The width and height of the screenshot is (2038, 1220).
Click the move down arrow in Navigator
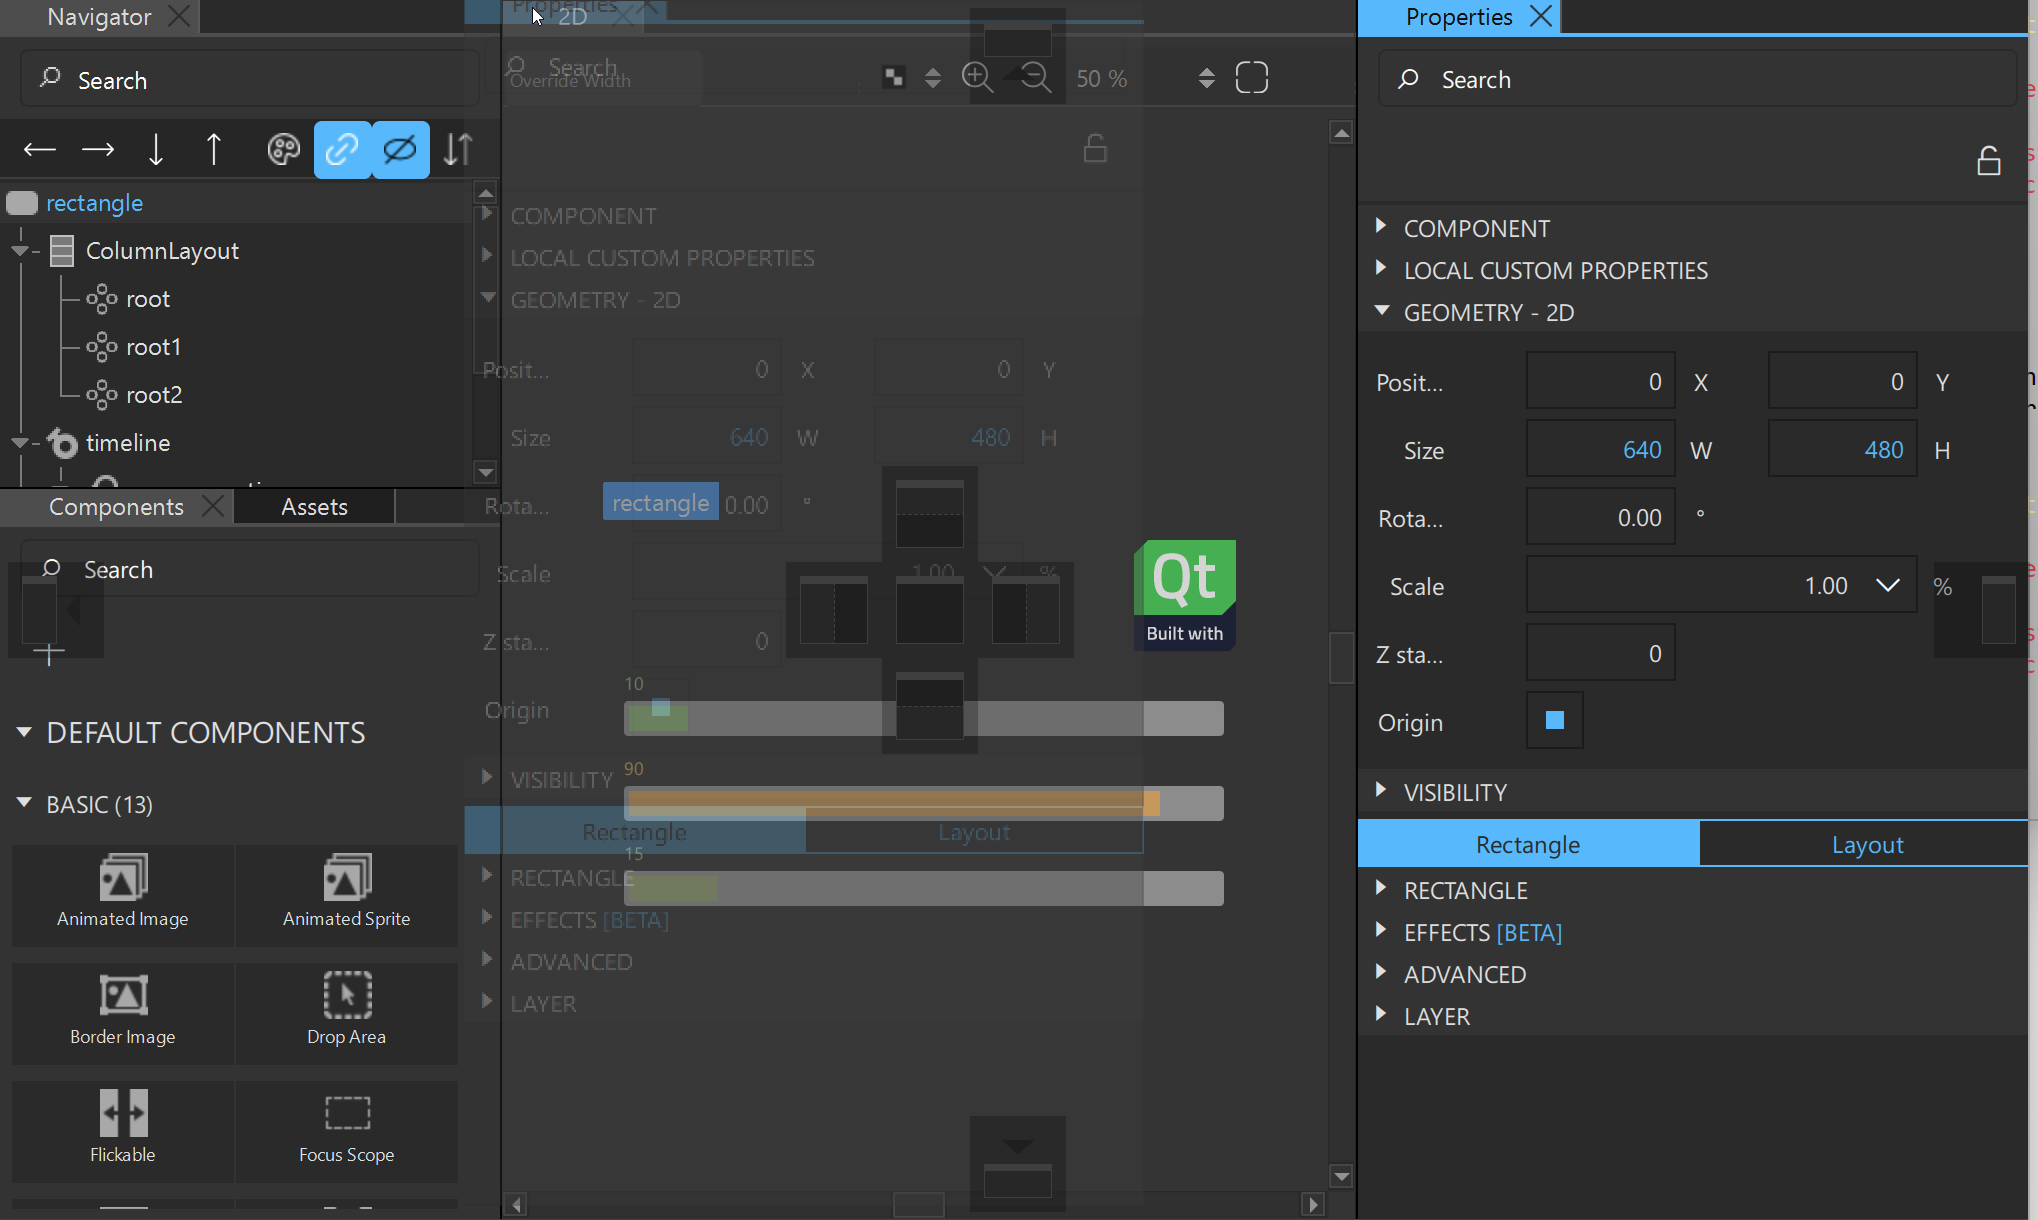pyautogui.click(x=156, y=150)
